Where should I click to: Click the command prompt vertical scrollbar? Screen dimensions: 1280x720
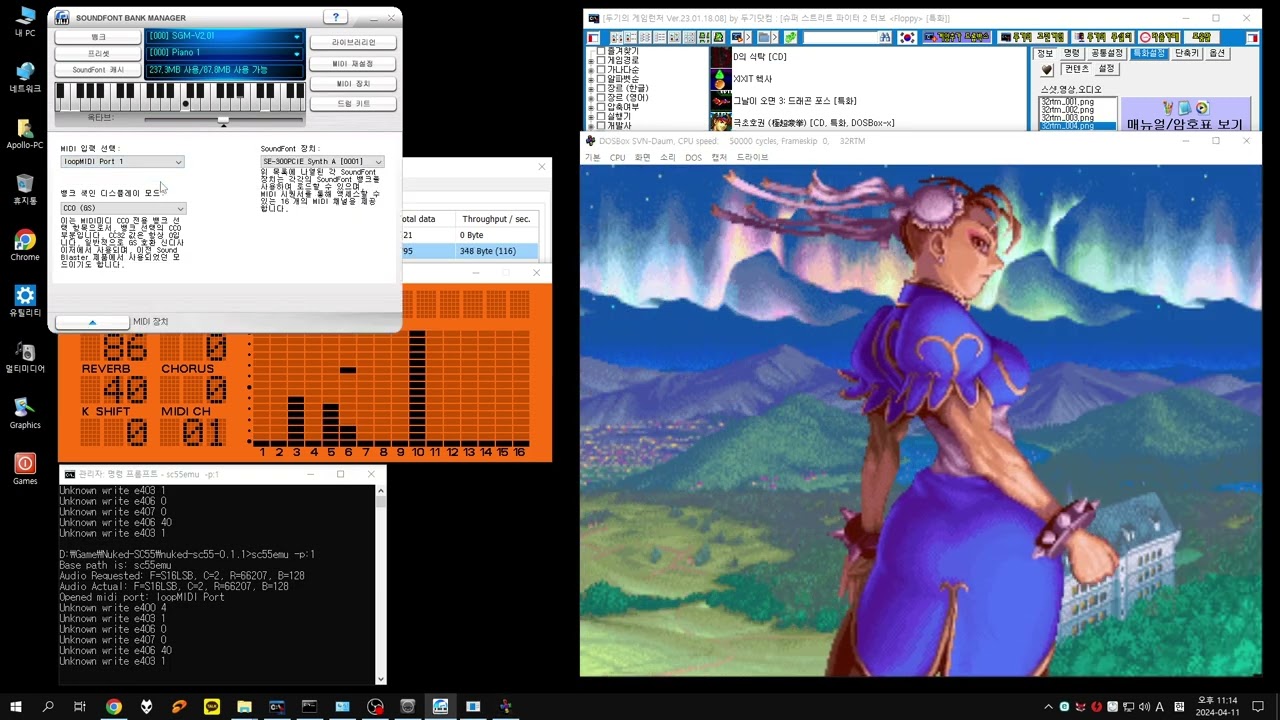click(381, 584)
